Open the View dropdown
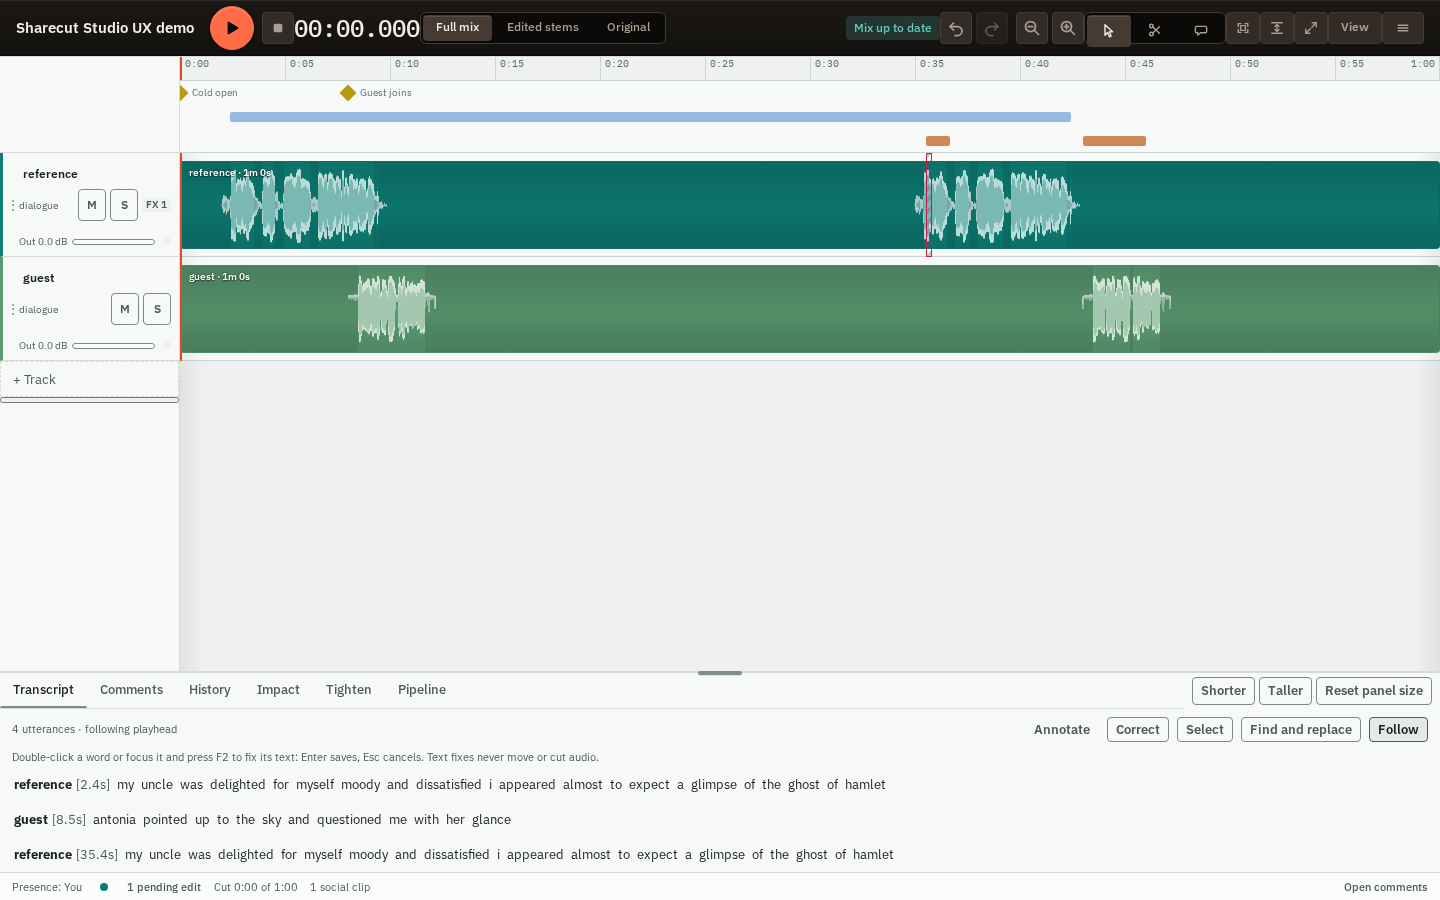The image size is (1440, 900). click(1355, 28)
